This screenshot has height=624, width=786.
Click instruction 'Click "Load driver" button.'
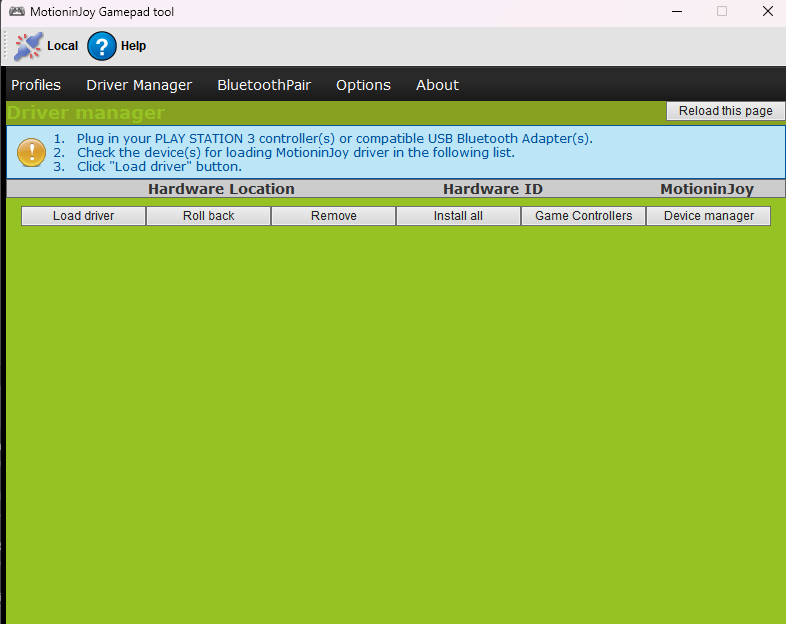pyautogui.click(x=159, y=166)
